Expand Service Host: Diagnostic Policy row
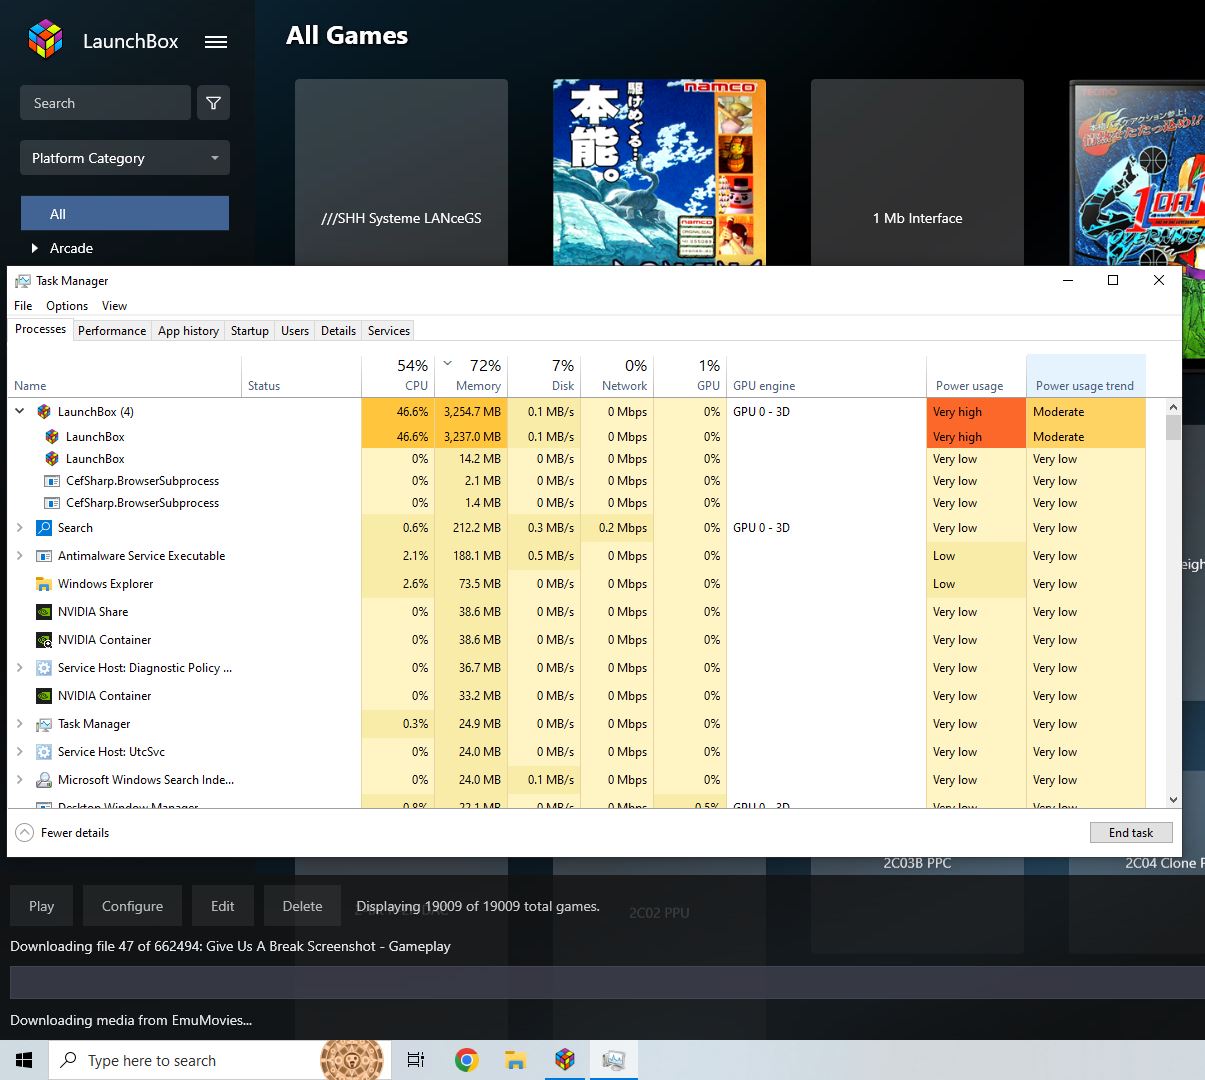Screen dimensions: 1205x1080 19,667
